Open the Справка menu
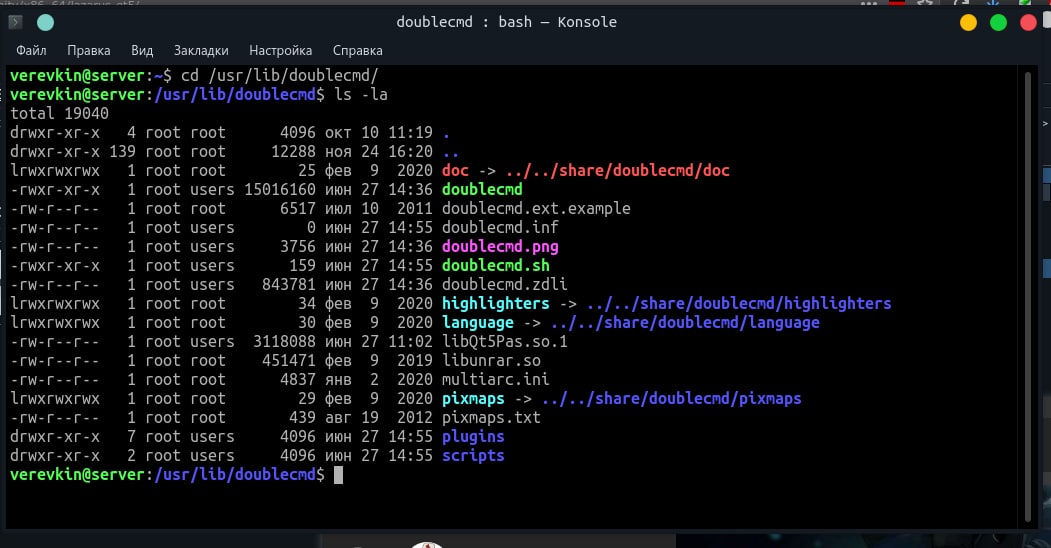The image size is (1051, 548). coord(357,51)
